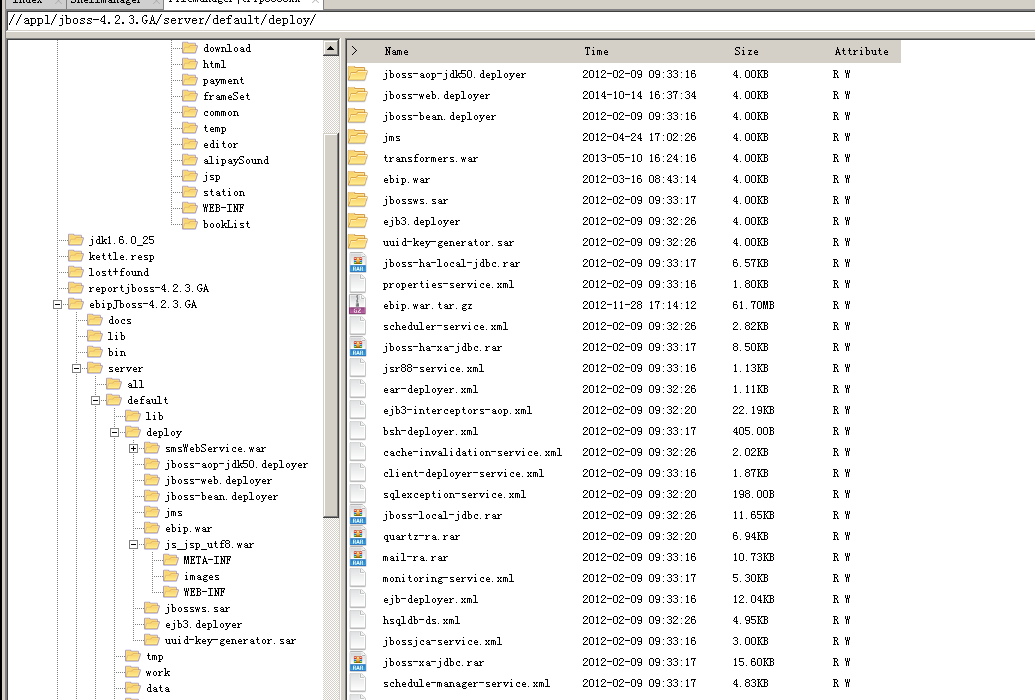Click the uuid-key-generator.sar folder icon in file list
The image size is (1035, 700).
[358, 242]
